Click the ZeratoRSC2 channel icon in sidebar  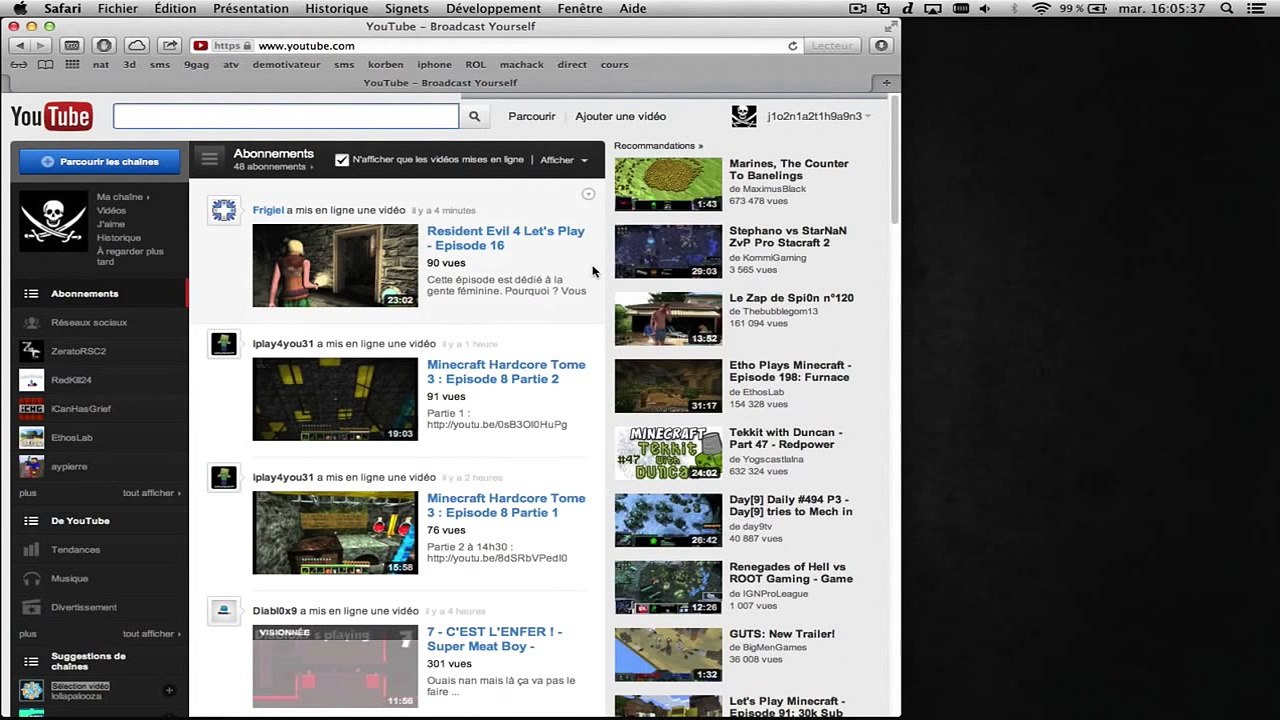point(32,351)
